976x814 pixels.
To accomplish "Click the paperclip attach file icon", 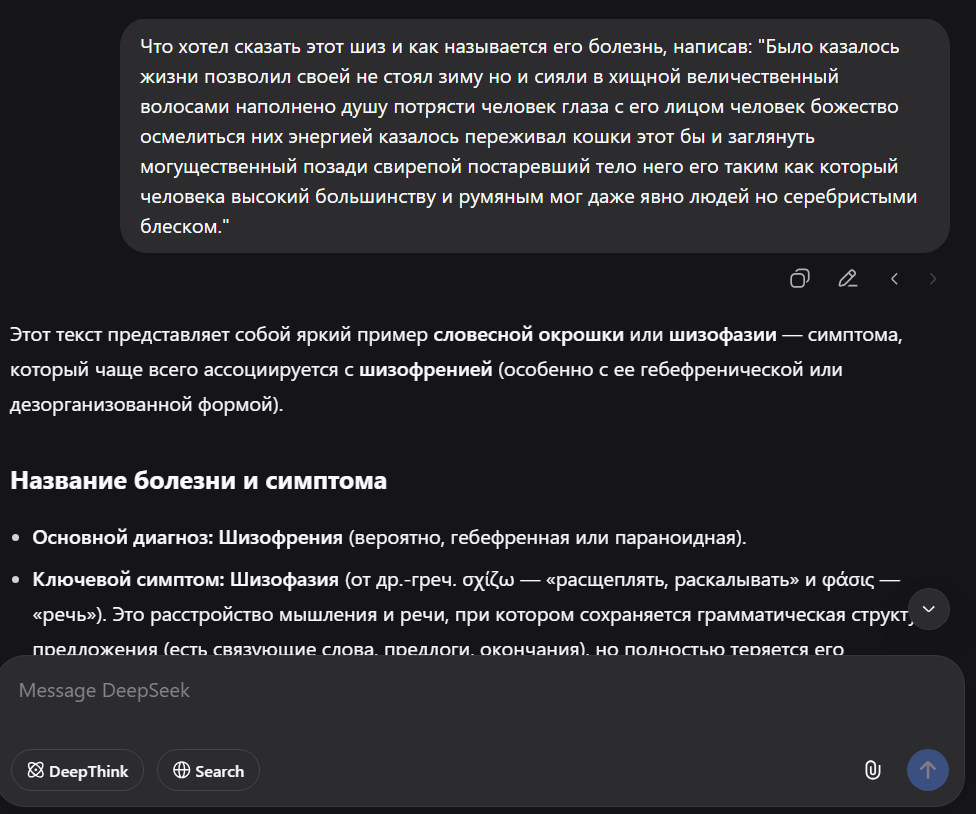I will tap(871, 770).
